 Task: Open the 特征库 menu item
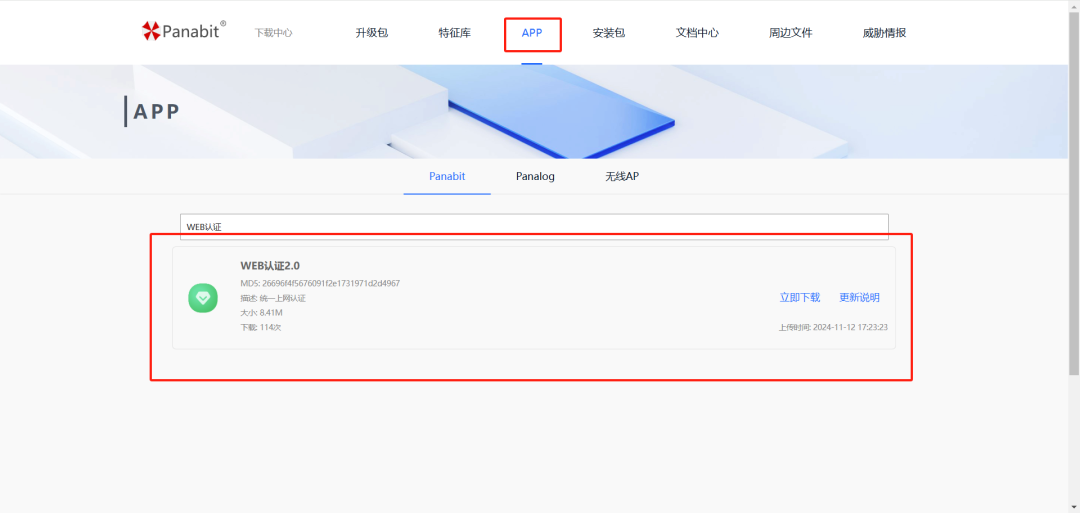455,32
